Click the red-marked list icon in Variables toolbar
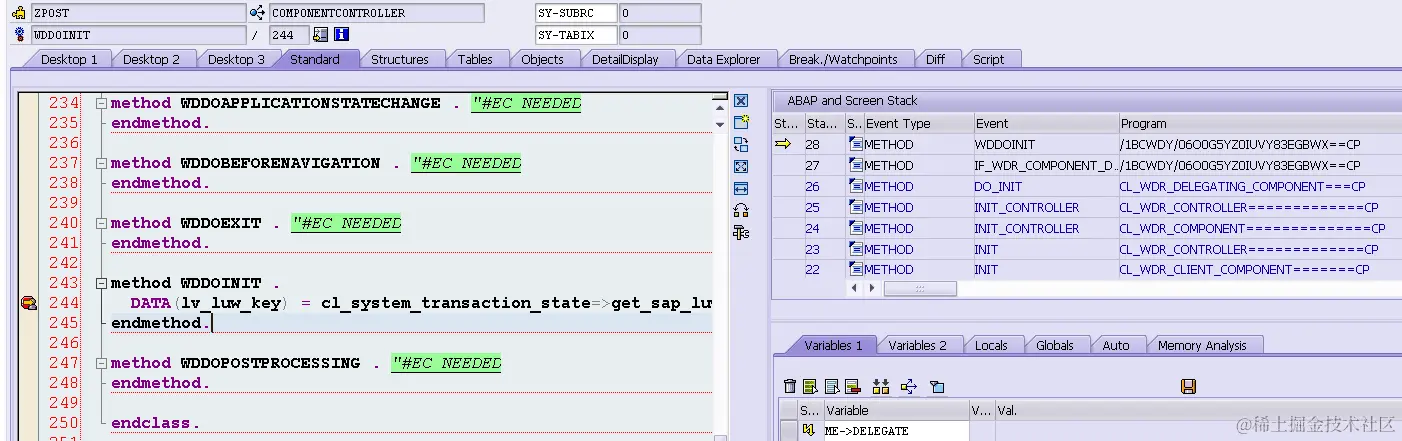Viewport: 1402px width, 441px height. point(852,386)
